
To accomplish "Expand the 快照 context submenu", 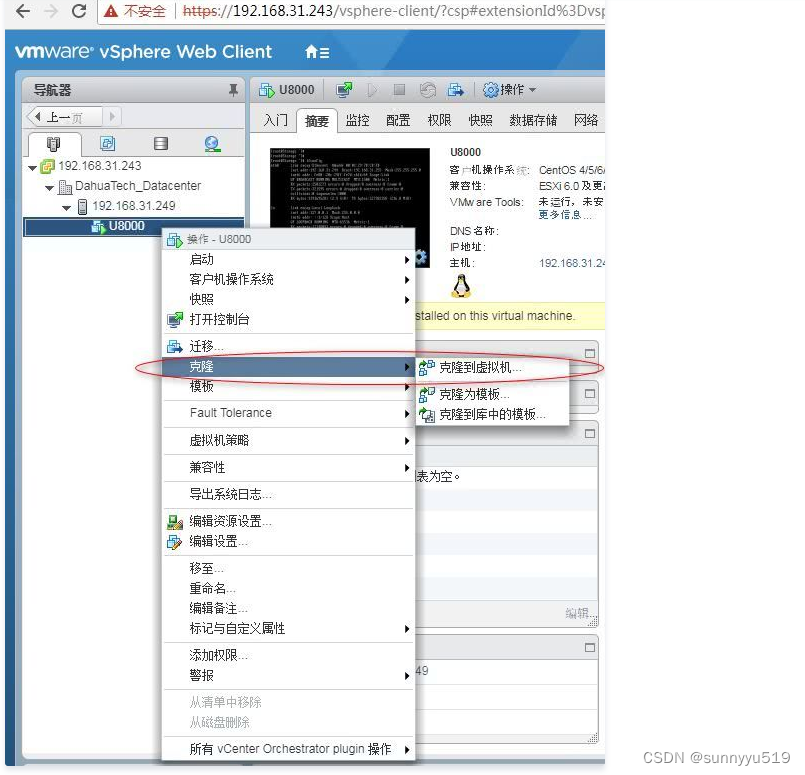I will pos(288,300).
